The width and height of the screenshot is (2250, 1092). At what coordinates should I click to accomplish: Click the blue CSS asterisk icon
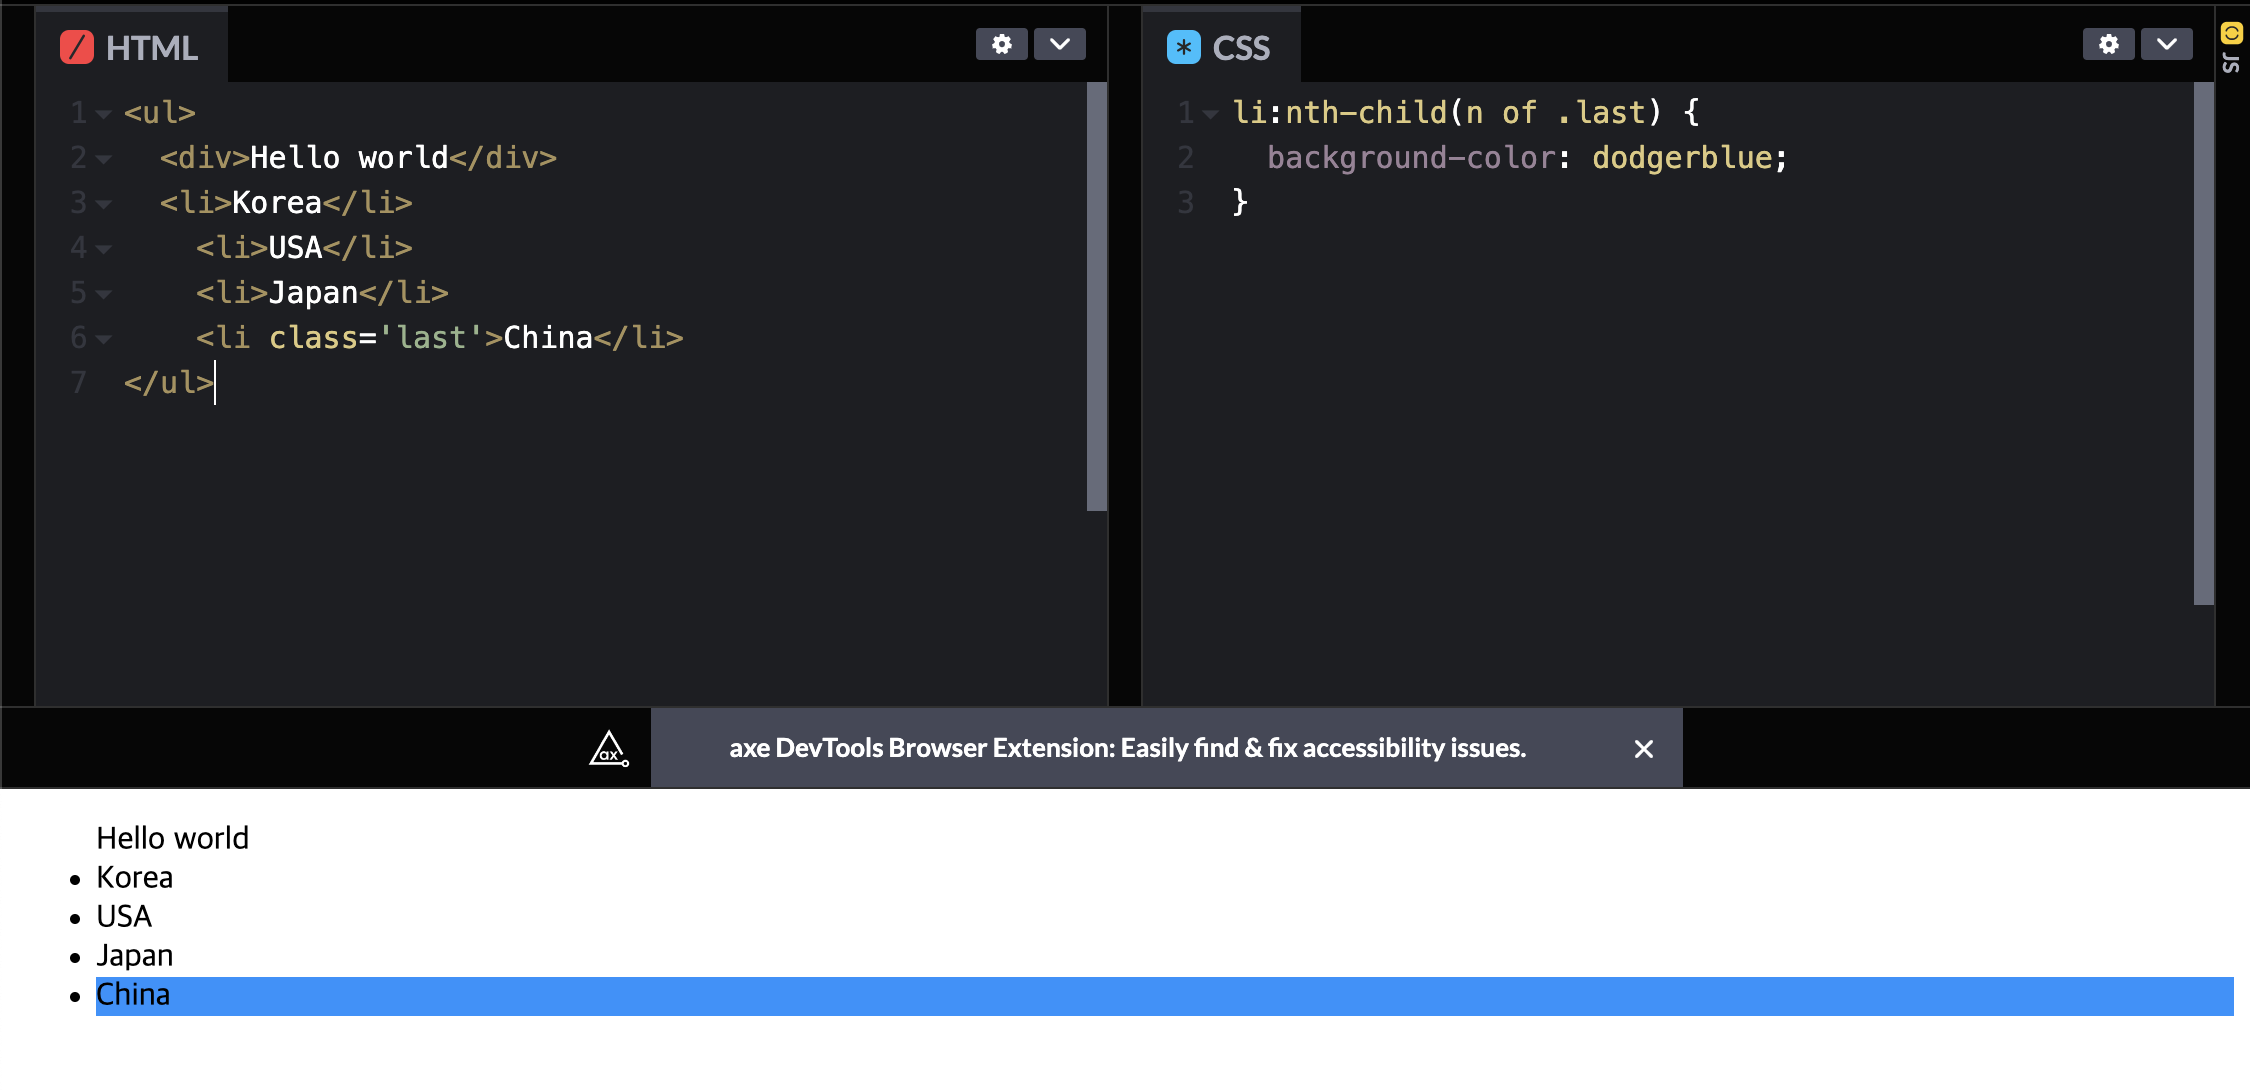point(1184,47)
